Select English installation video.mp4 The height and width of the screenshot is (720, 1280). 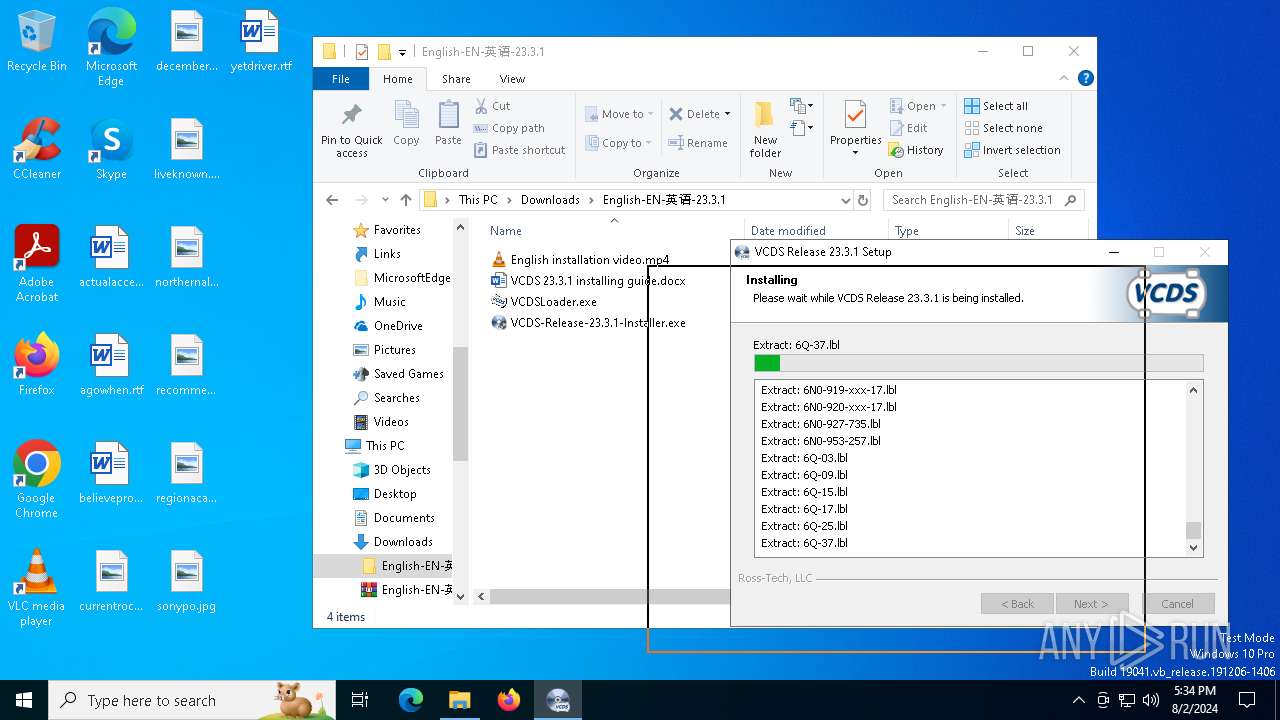tap(581, 259)
